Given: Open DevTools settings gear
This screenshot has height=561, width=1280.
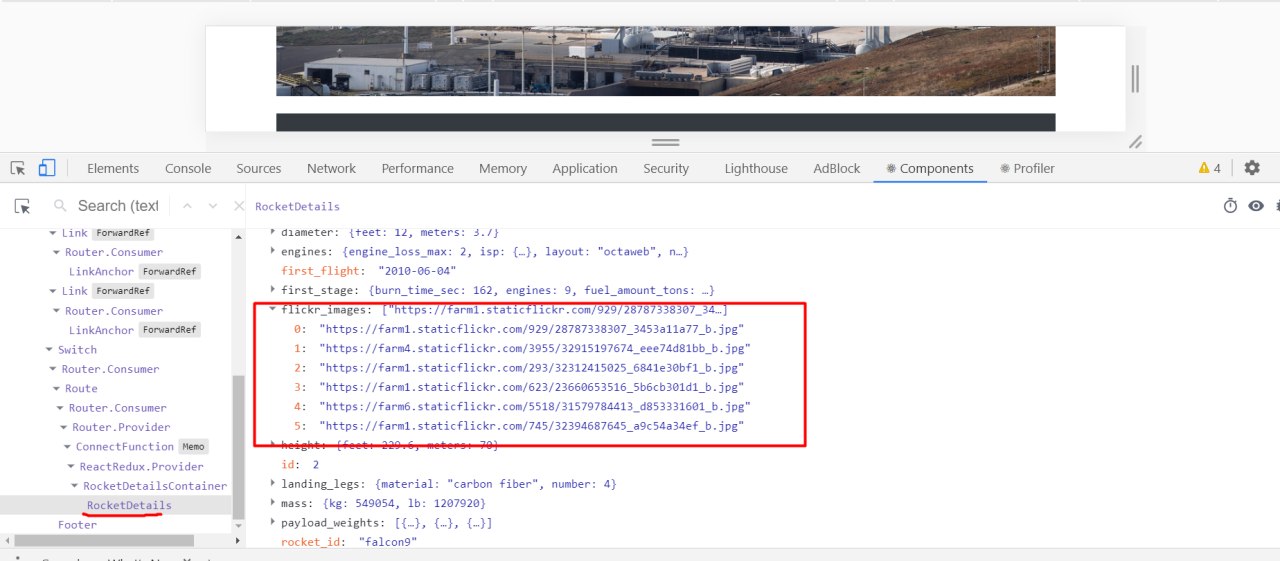Looking at the screenshot, I should 1252,168.
